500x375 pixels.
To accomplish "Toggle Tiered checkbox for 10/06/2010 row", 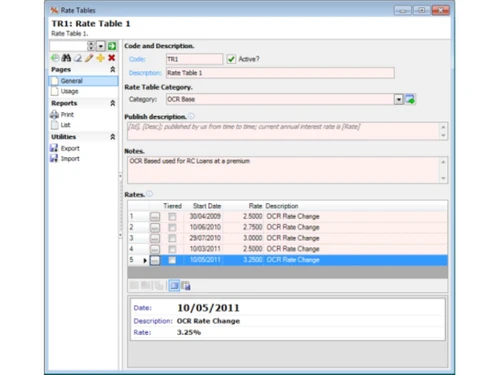I will tap(172, 228).
